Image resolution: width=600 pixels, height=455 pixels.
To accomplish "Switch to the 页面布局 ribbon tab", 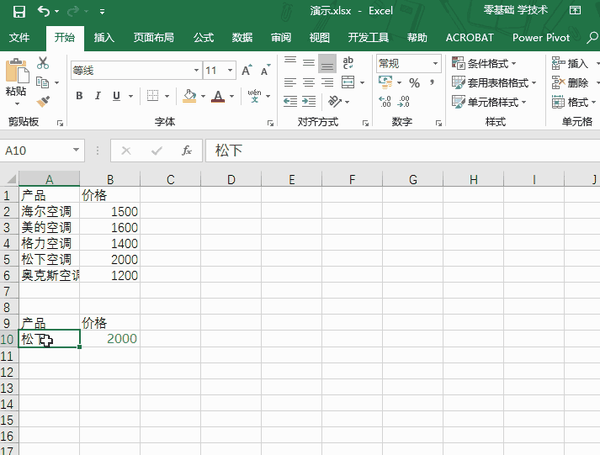I will [153, 38].
